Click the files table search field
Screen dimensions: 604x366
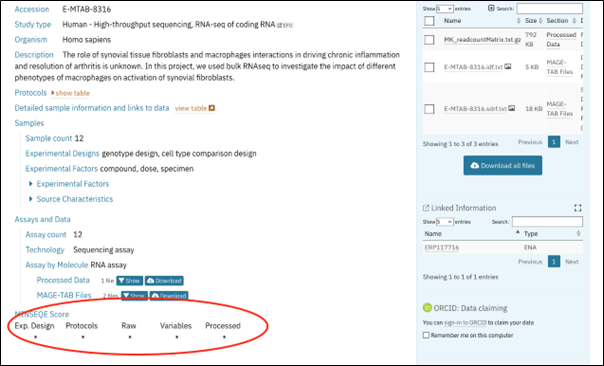549,8
